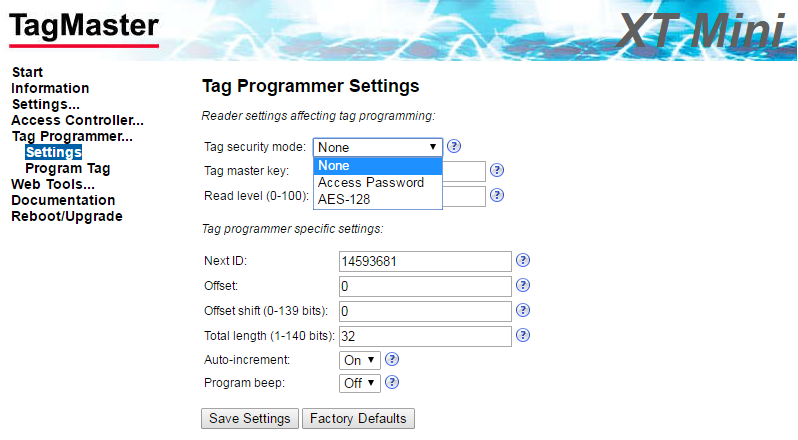Open the Auto-increment On dropdown

[x=360, y=360]
